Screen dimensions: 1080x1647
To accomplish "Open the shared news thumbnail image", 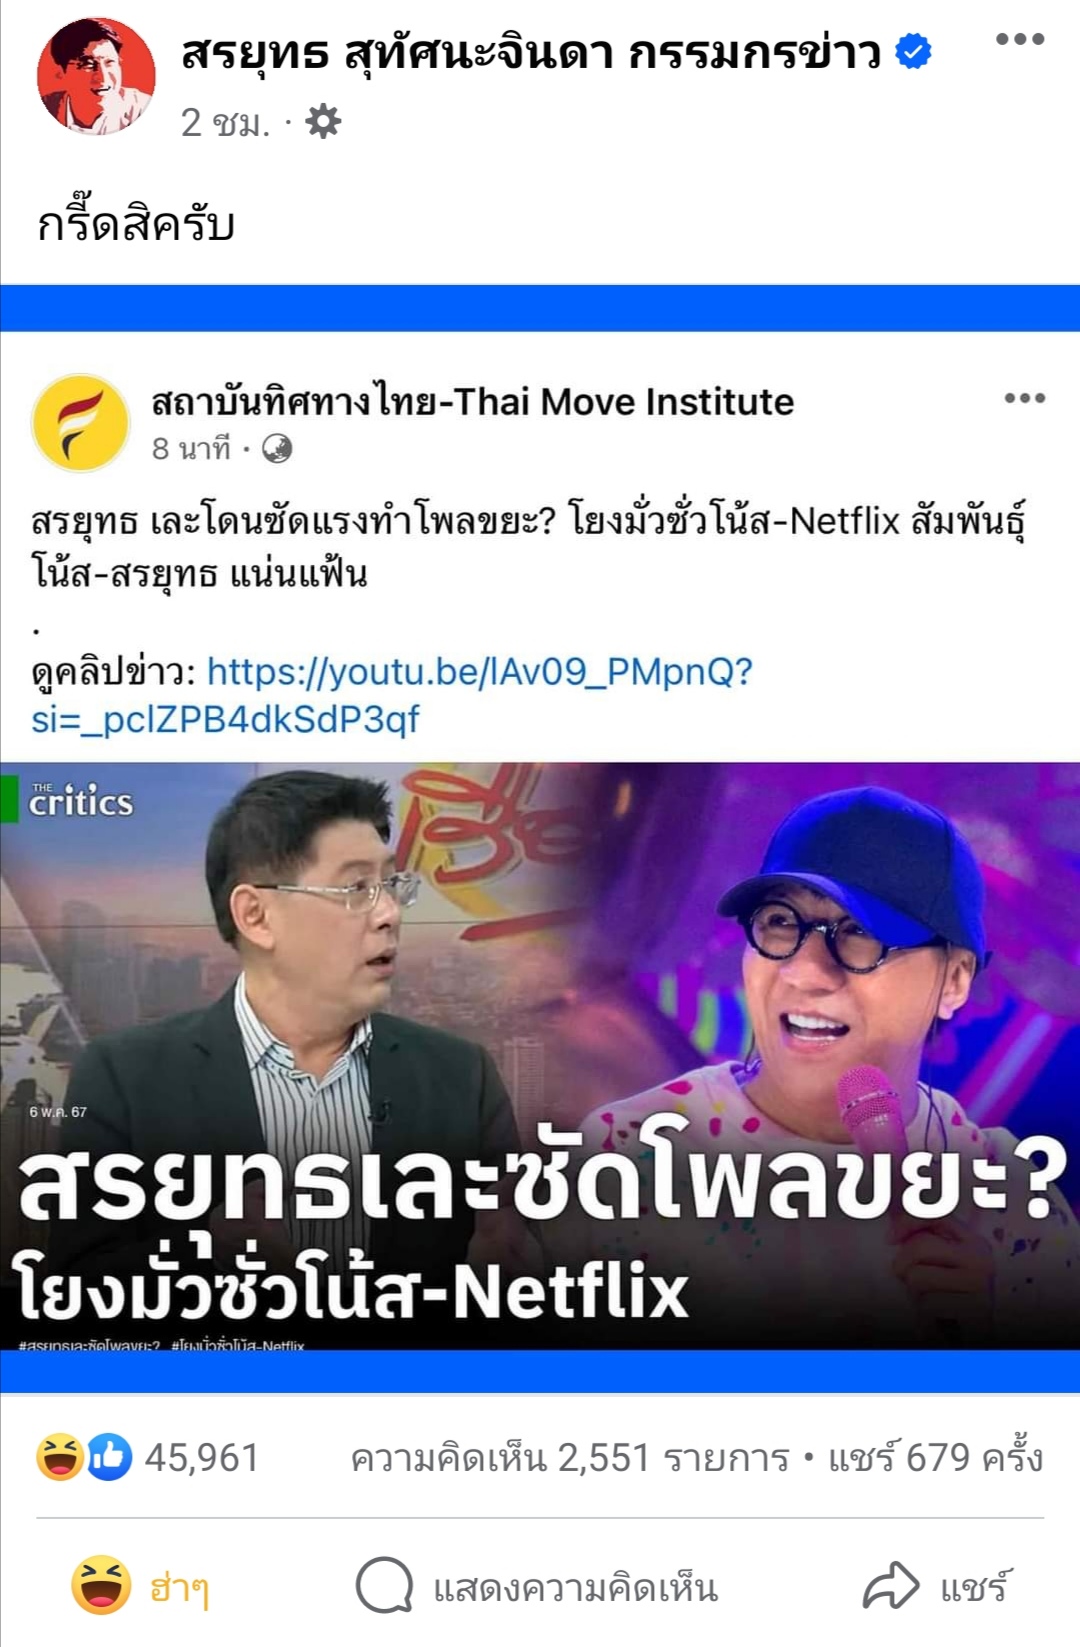I will (540, 1057).
